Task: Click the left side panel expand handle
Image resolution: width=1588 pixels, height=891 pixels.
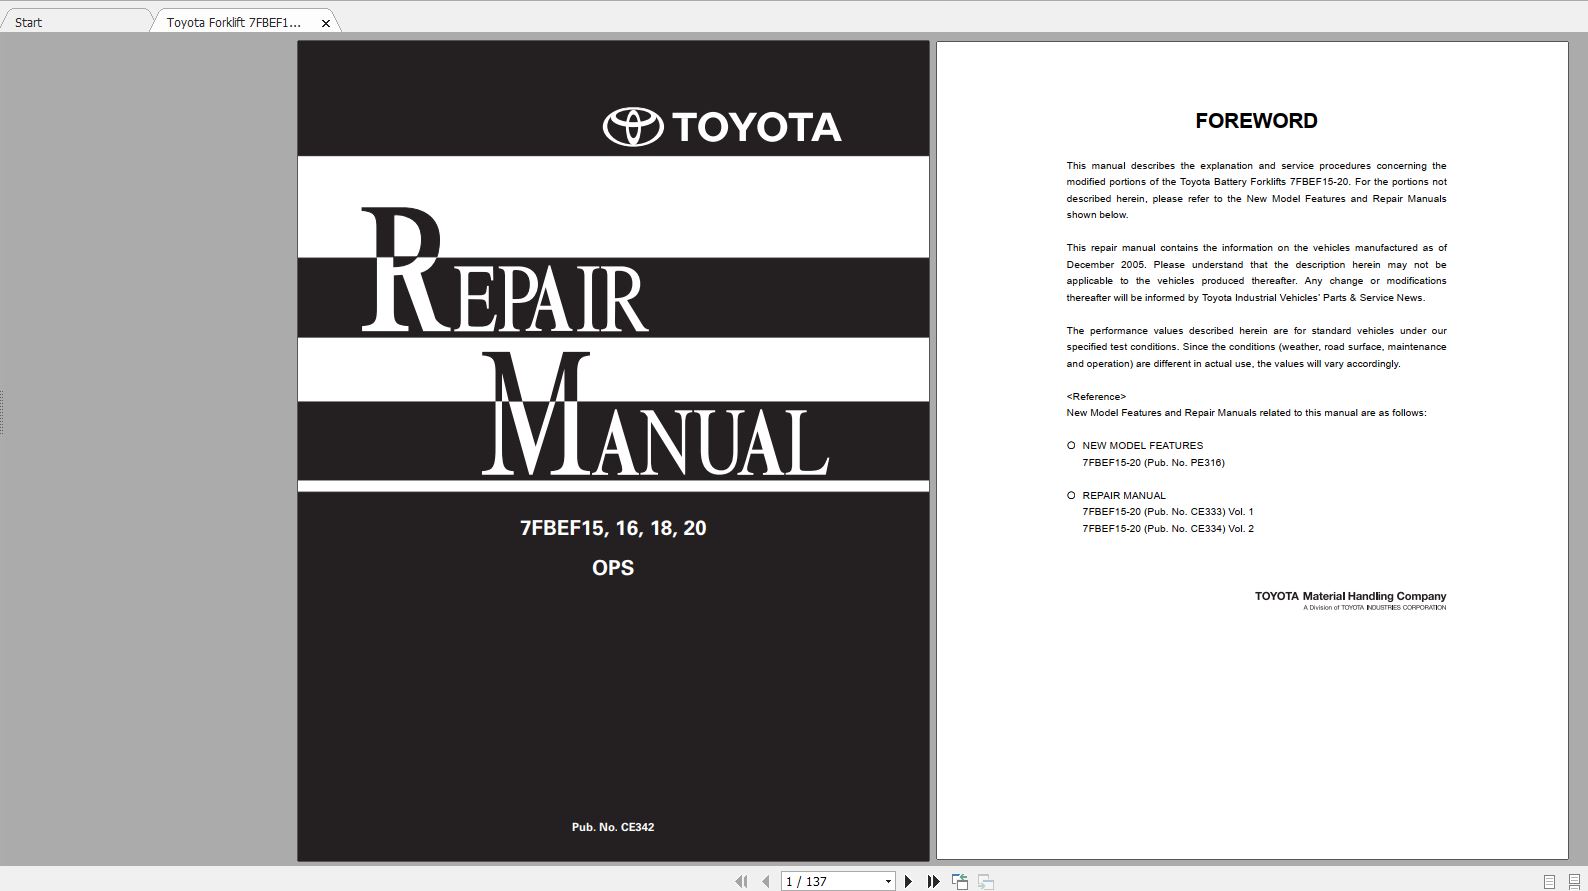Action: [x=2, y=412]
